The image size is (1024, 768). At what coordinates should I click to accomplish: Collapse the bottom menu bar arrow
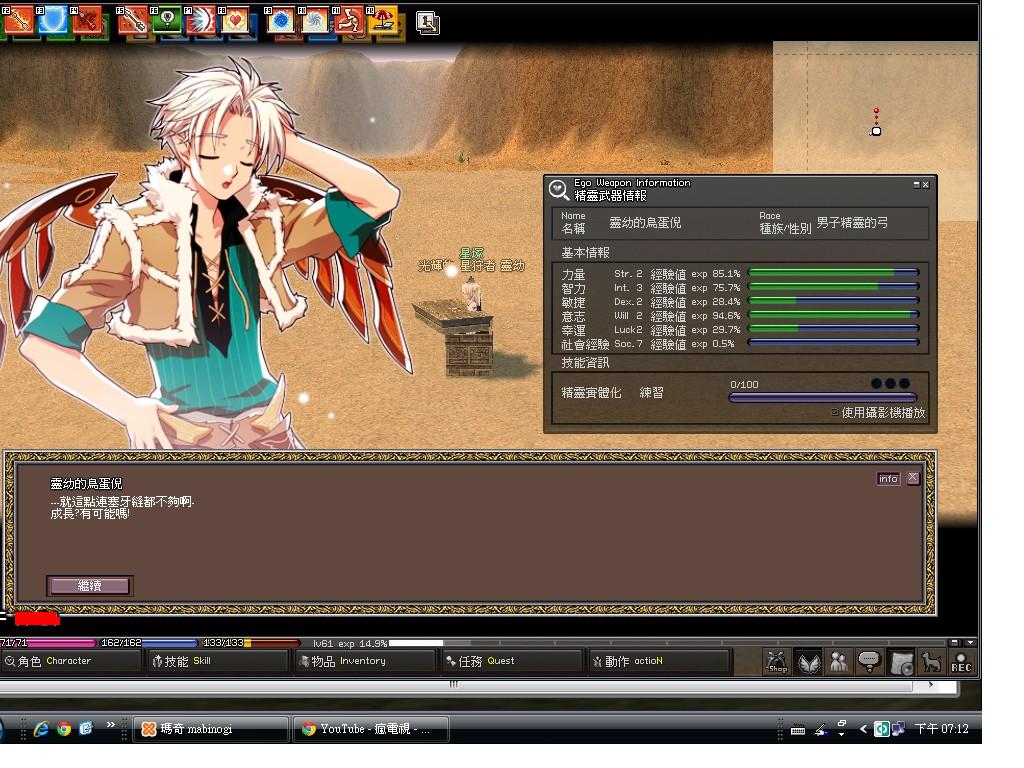pyautogui.click(x=970, y=642)
